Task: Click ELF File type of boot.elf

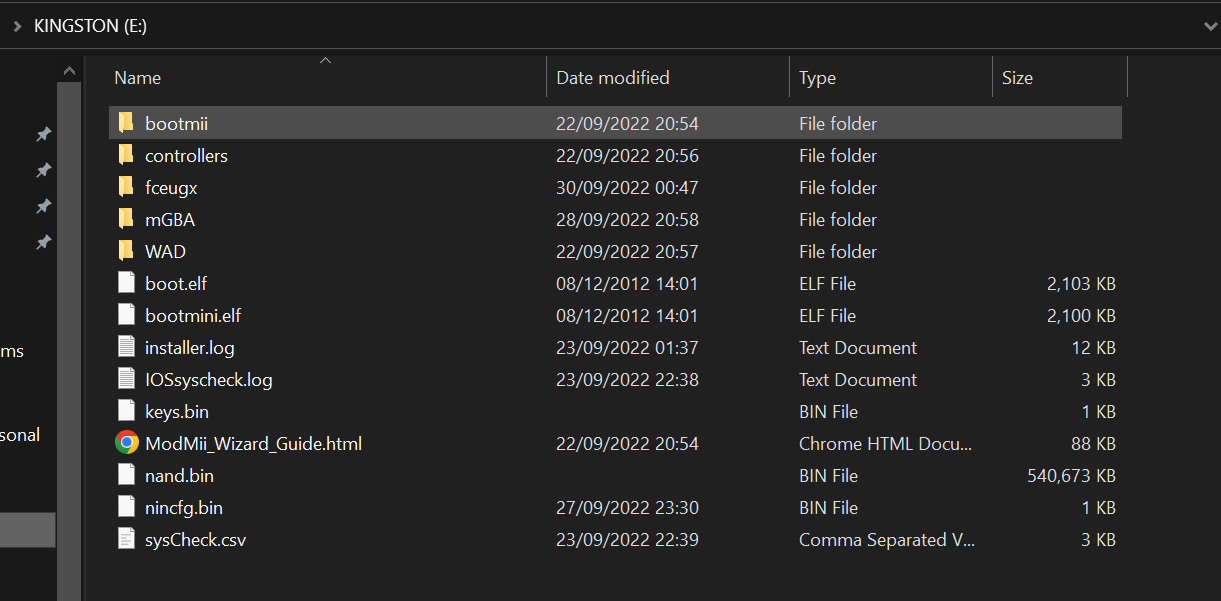Action: click(x=827, y=284)
